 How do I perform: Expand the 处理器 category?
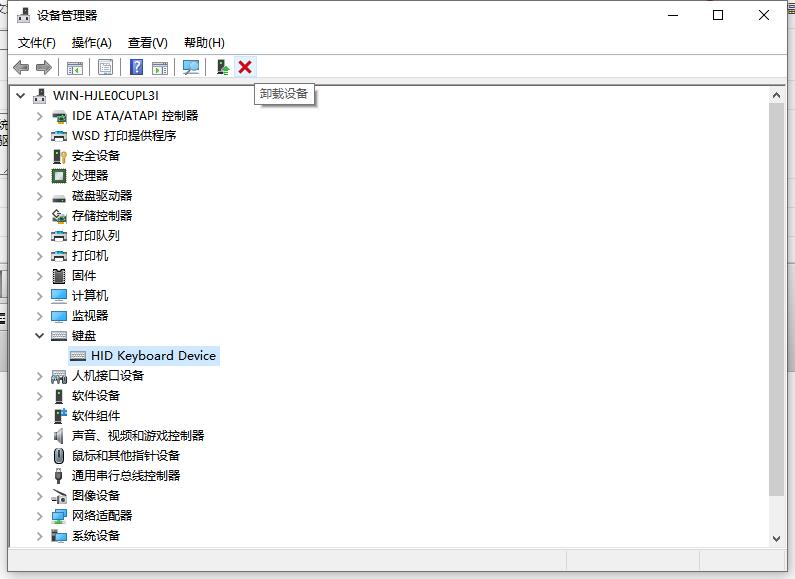[x=40, y=176]
